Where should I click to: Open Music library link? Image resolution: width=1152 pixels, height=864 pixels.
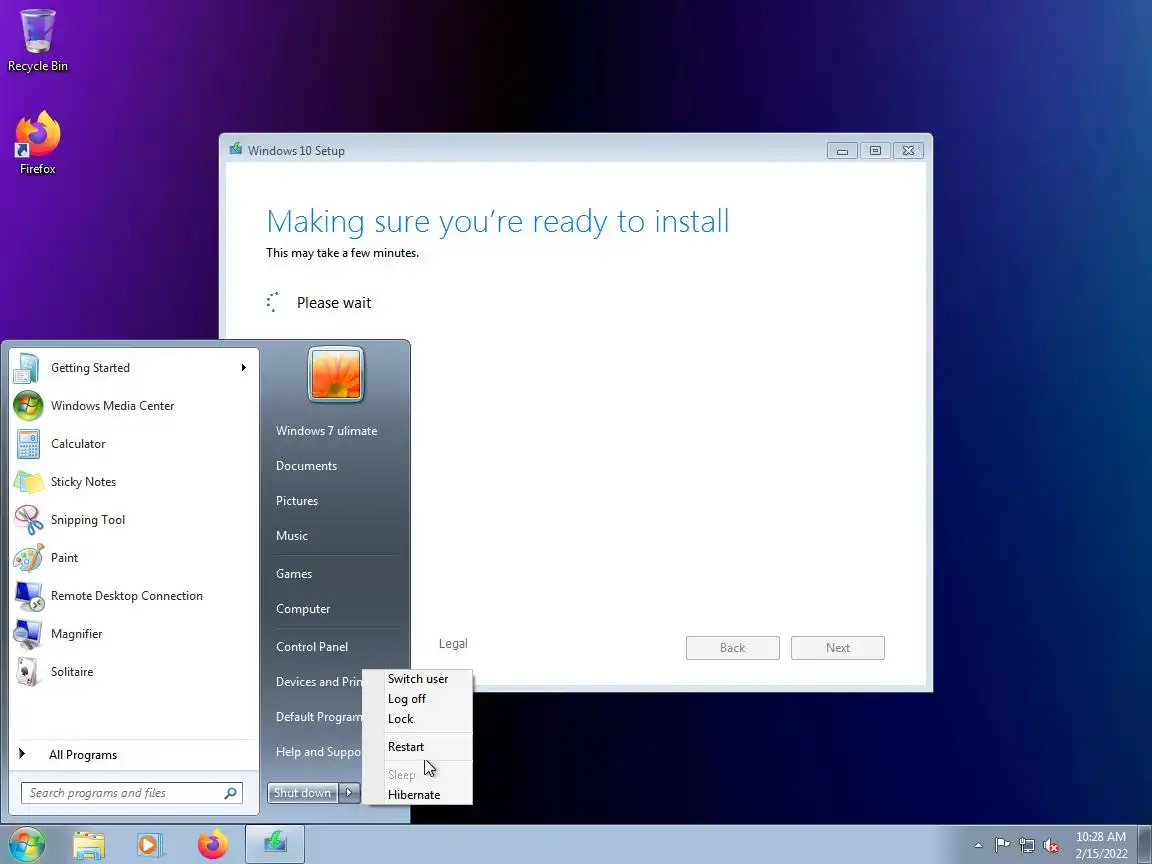click(292, 536)
